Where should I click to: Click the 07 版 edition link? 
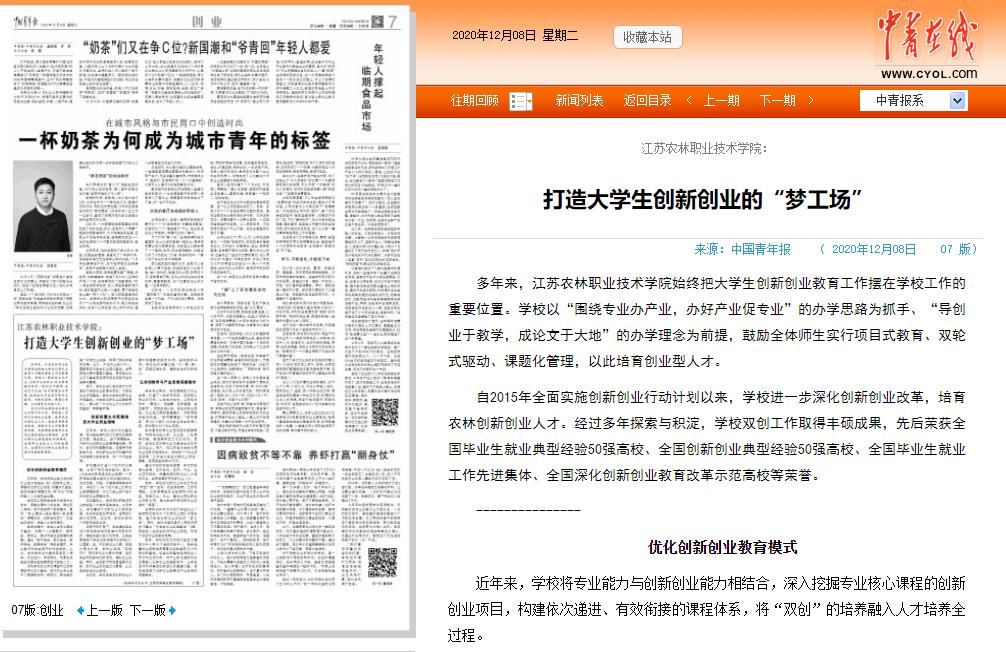955,249
